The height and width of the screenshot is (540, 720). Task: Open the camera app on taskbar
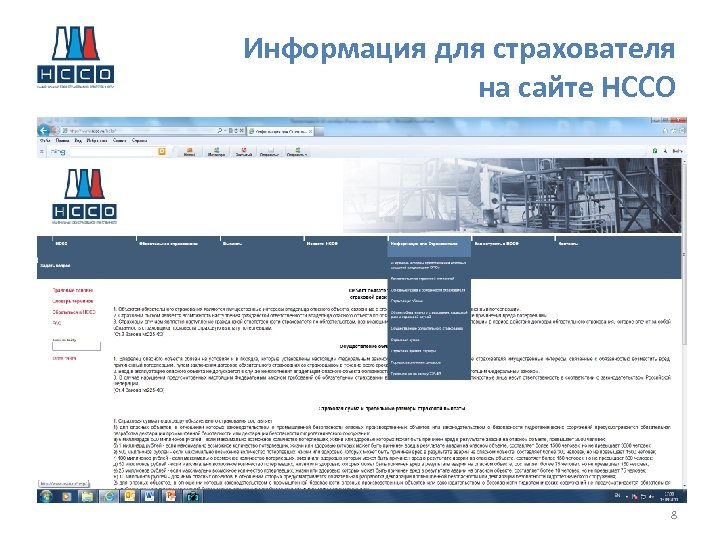click(192, 496)
